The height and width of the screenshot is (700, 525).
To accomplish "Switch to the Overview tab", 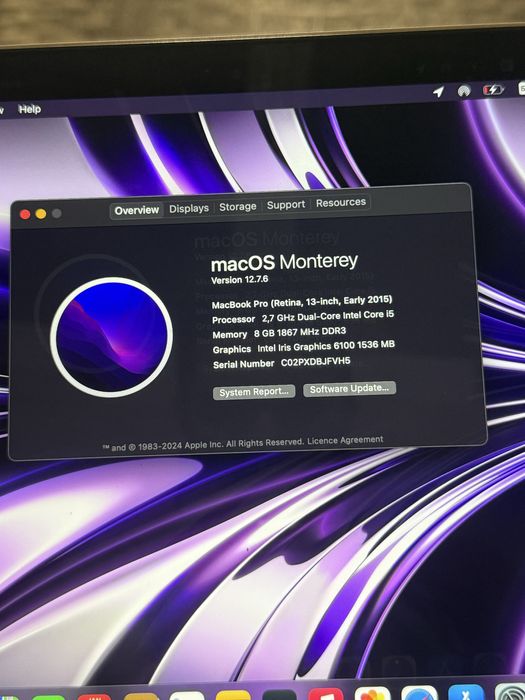I will (x=137, y=210).
